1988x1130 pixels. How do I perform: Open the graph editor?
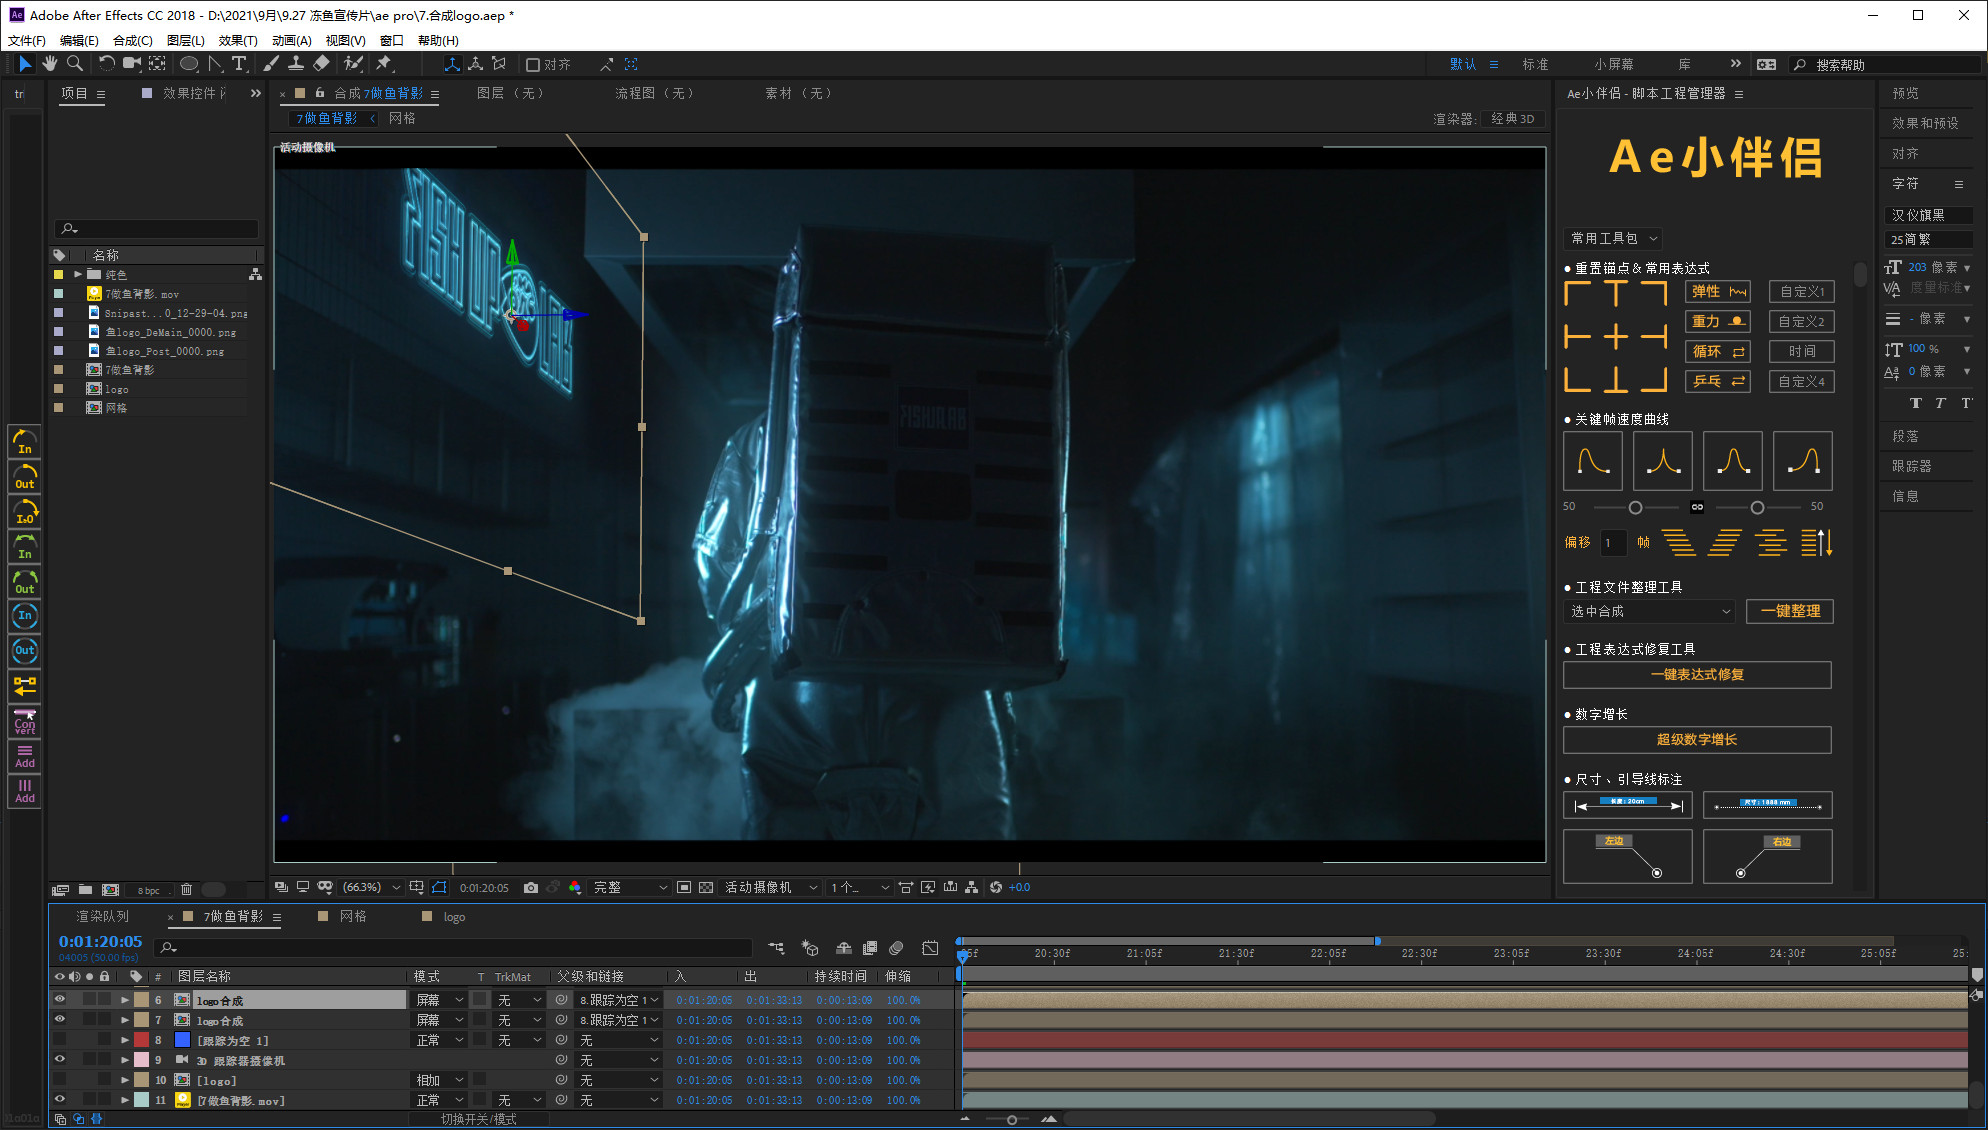coord(930,948)
